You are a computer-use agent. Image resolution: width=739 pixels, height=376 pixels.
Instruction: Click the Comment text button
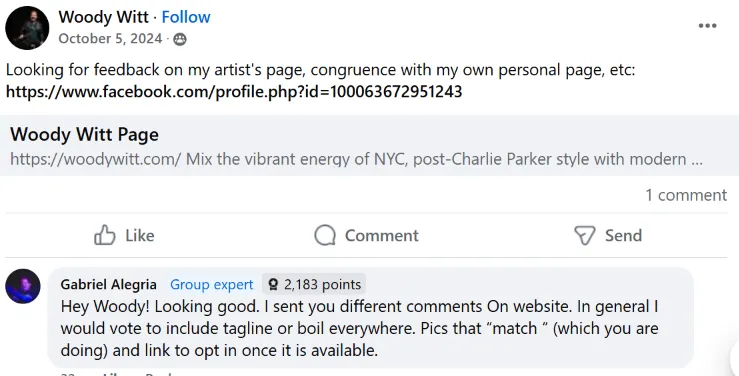click(x=381, y=235)
